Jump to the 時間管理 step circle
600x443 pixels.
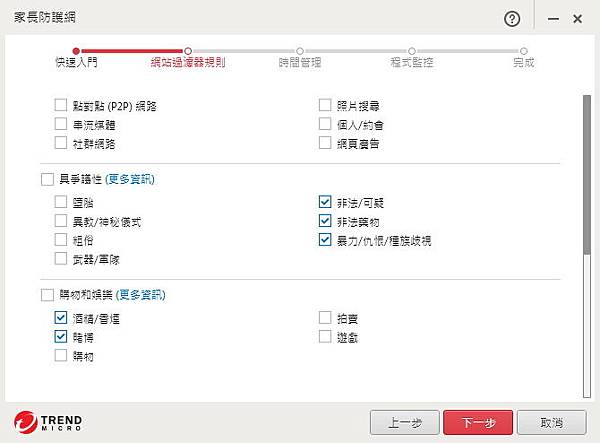click(x=298, y=50)
